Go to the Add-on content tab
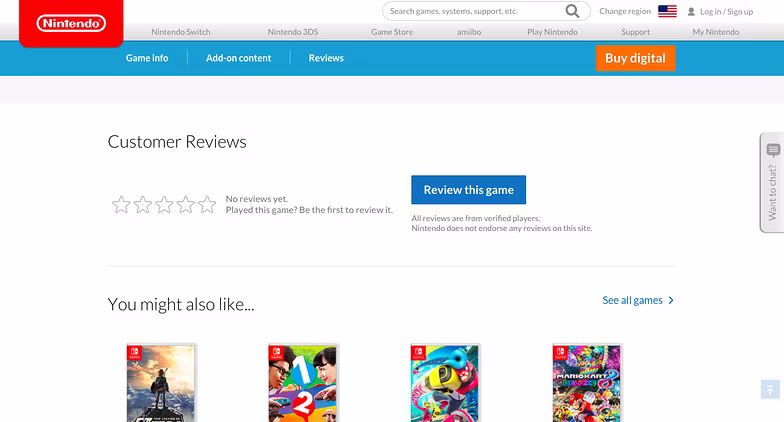This screenshot has width=784, height=422. click(238, 58)
